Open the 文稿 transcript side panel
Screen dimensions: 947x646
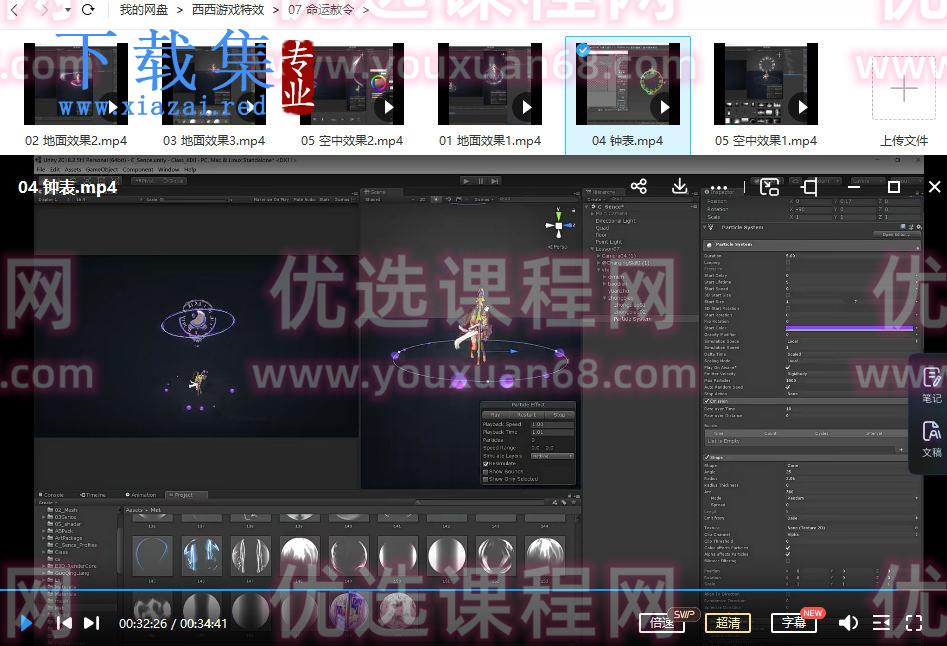point(931,439)
